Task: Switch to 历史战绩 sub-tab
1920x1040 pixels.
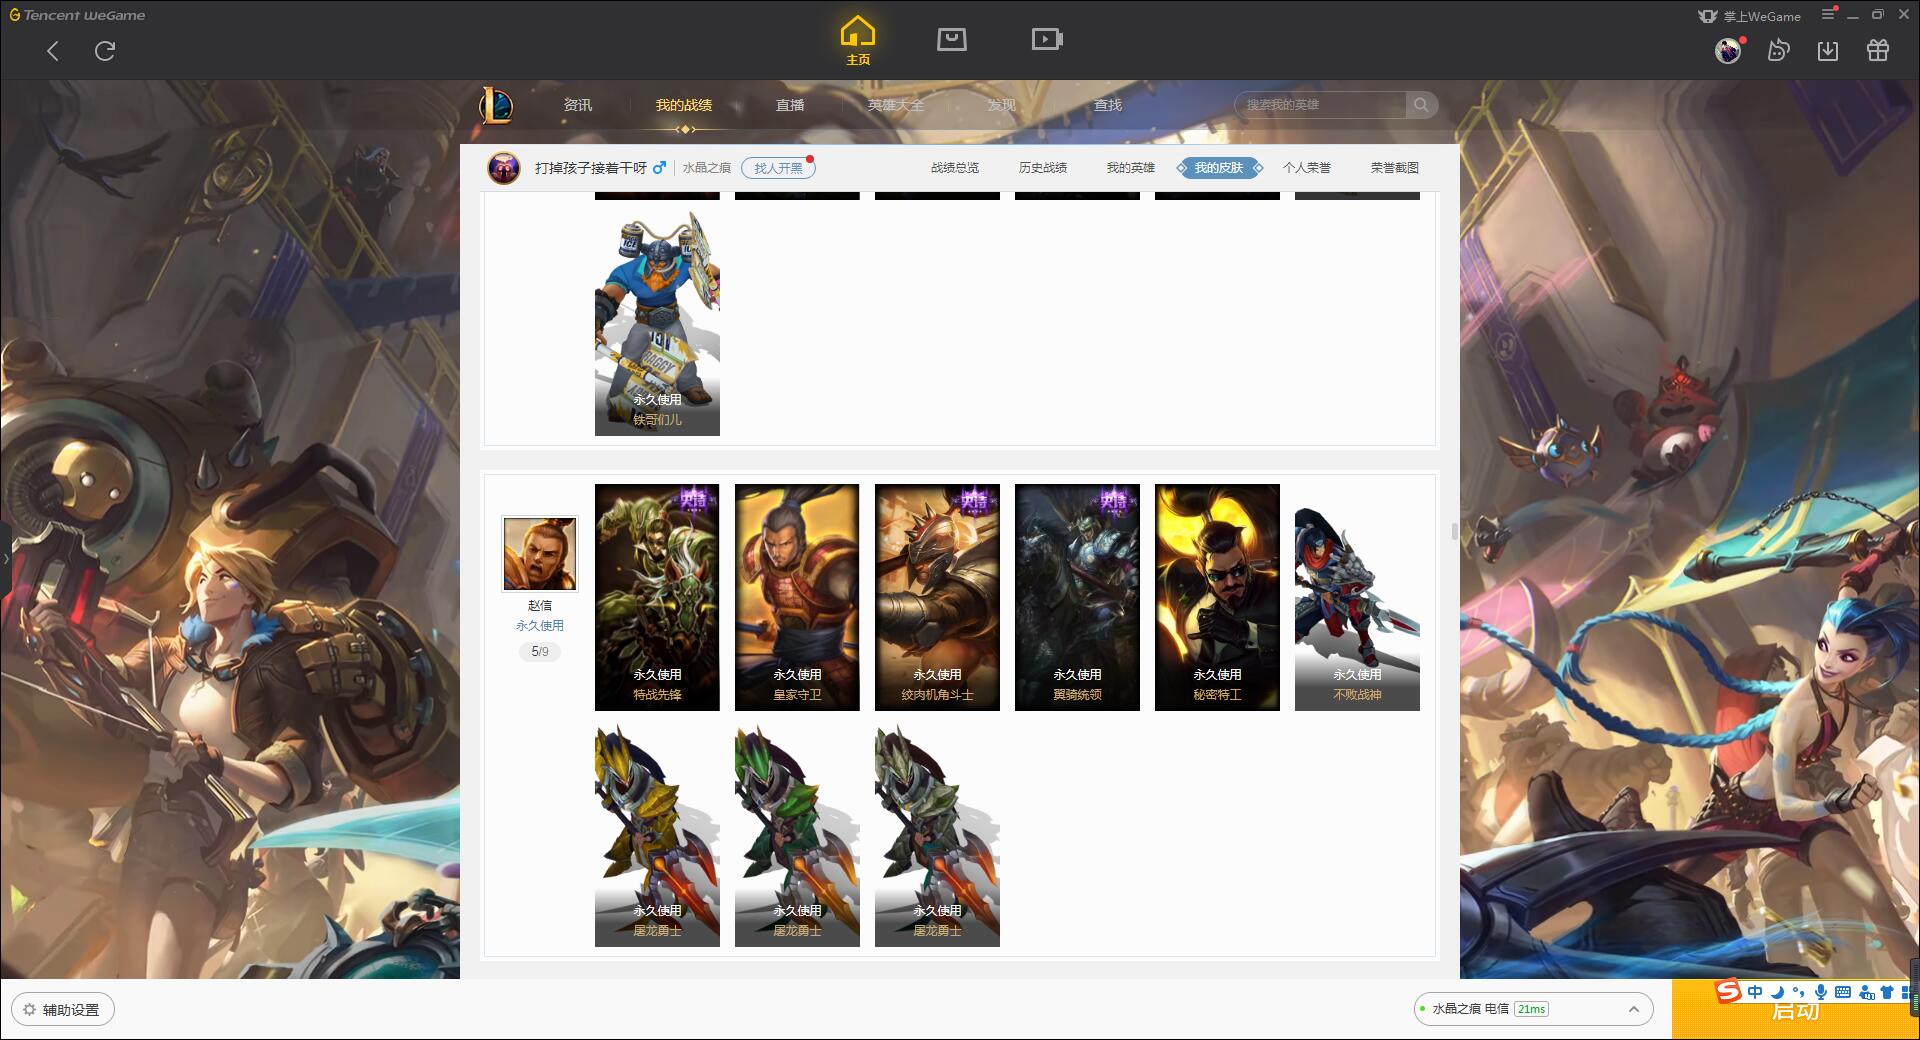Action: tap(1043, 168)
